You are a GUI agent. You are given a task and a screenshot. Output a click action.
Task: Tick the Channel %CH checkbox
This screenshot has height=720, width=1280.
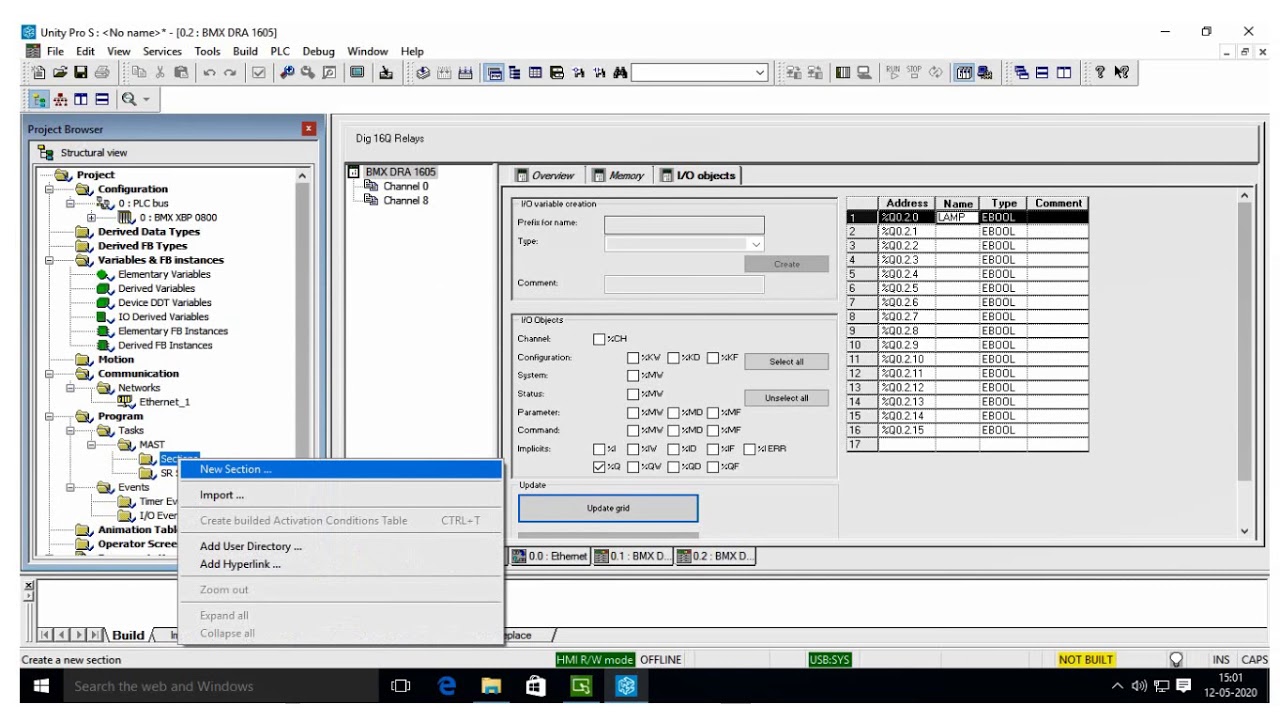click(599, 339)
